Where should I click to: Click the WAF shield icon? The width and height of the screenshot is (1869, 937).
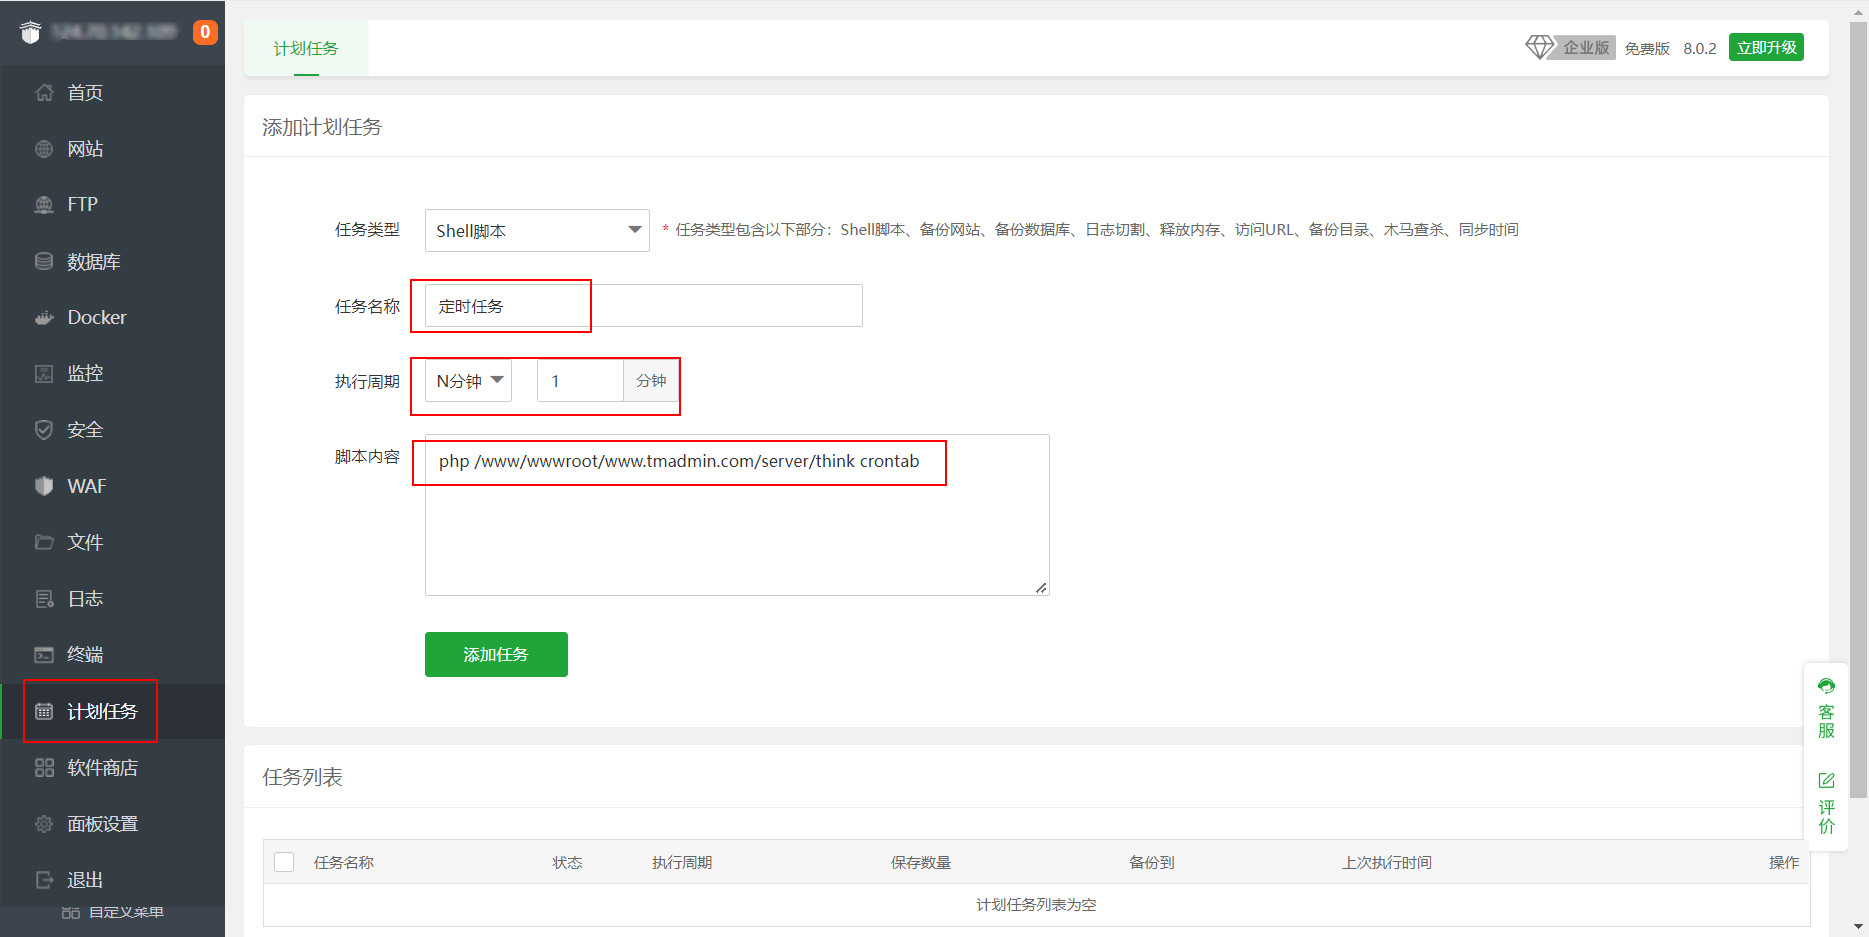[x=44, y=486]
